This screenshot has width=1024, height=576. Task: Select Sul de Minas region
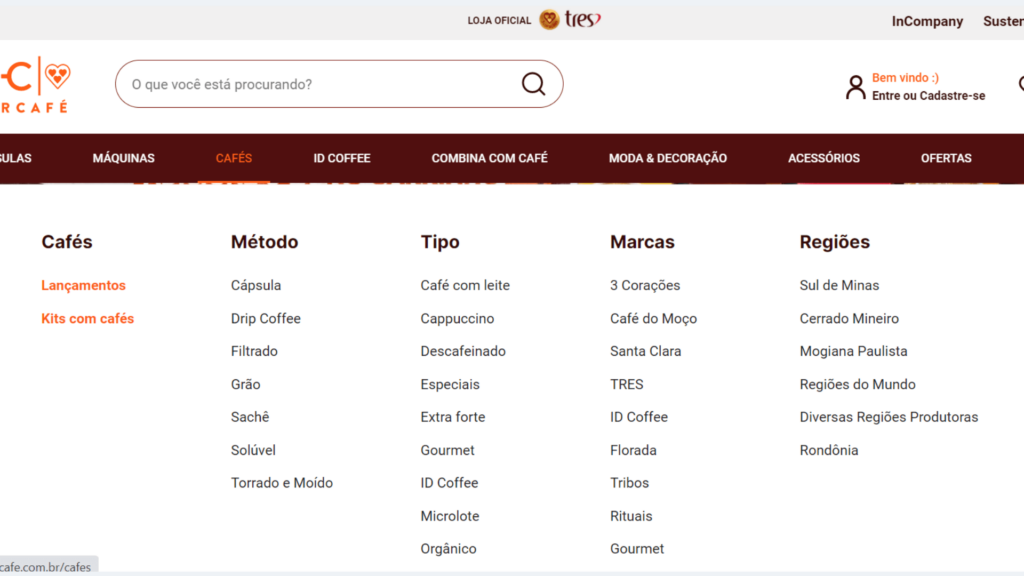(839, 285)
